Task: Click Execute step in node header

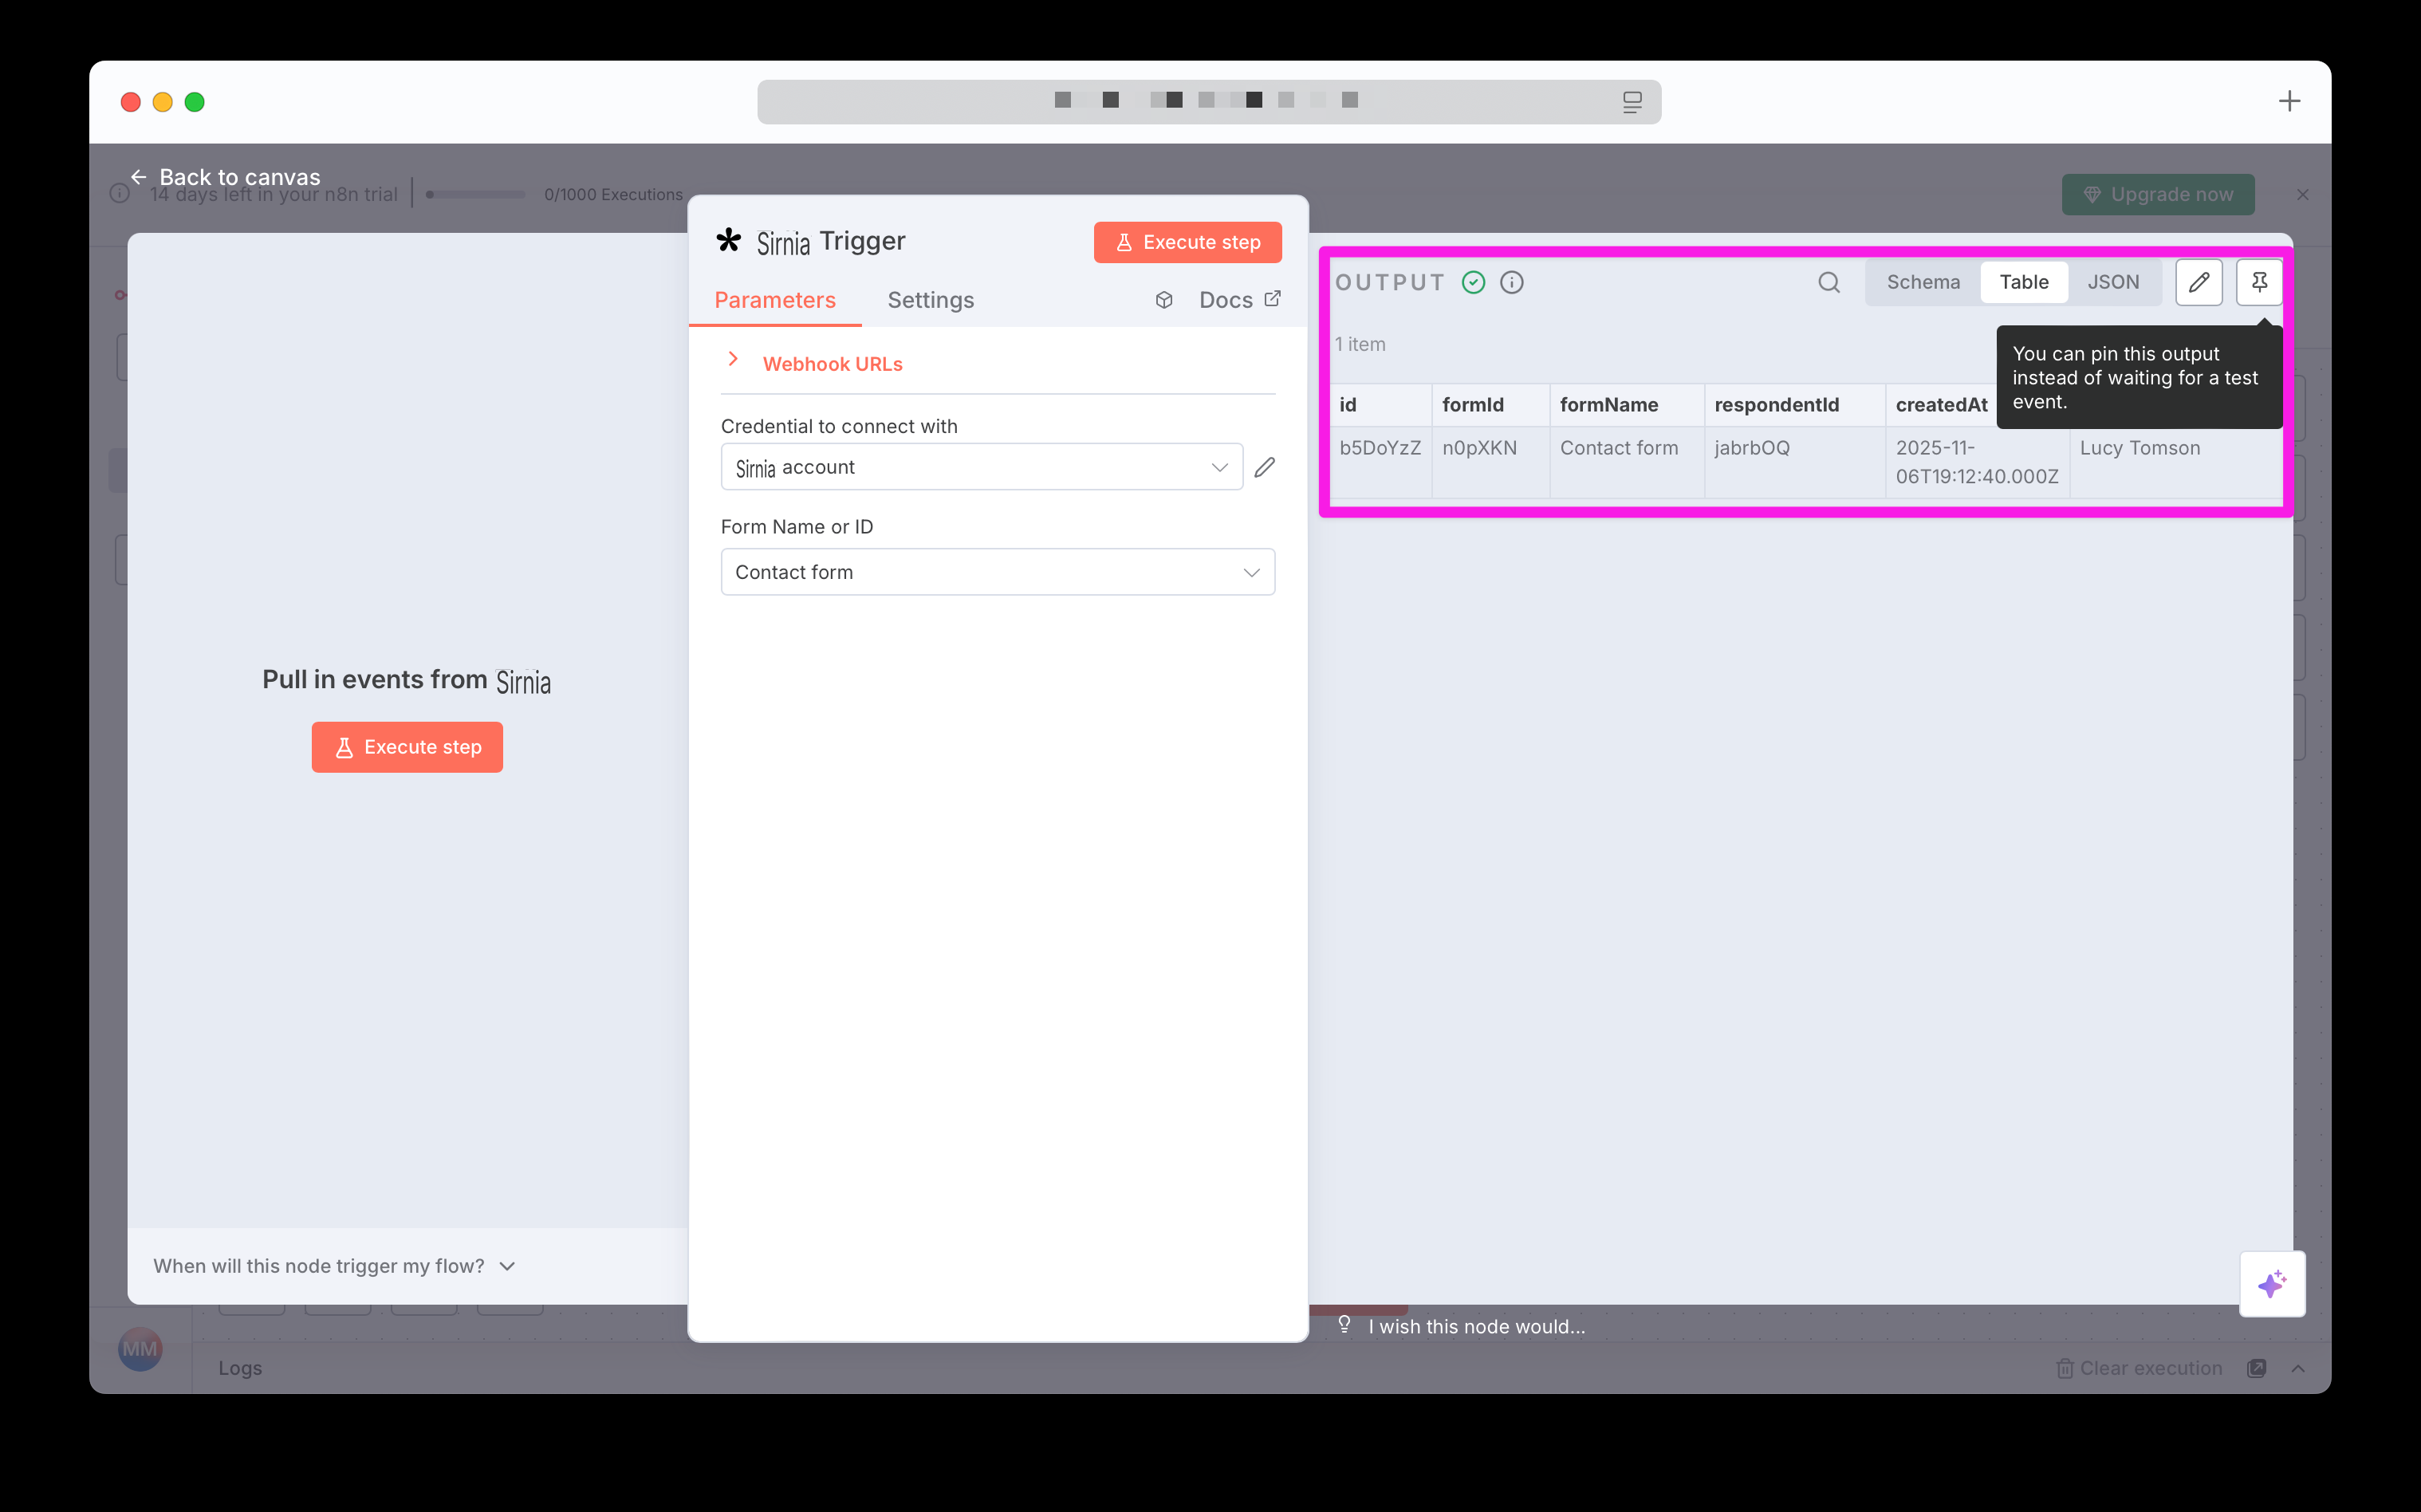Action: [x=1187, y=242]
